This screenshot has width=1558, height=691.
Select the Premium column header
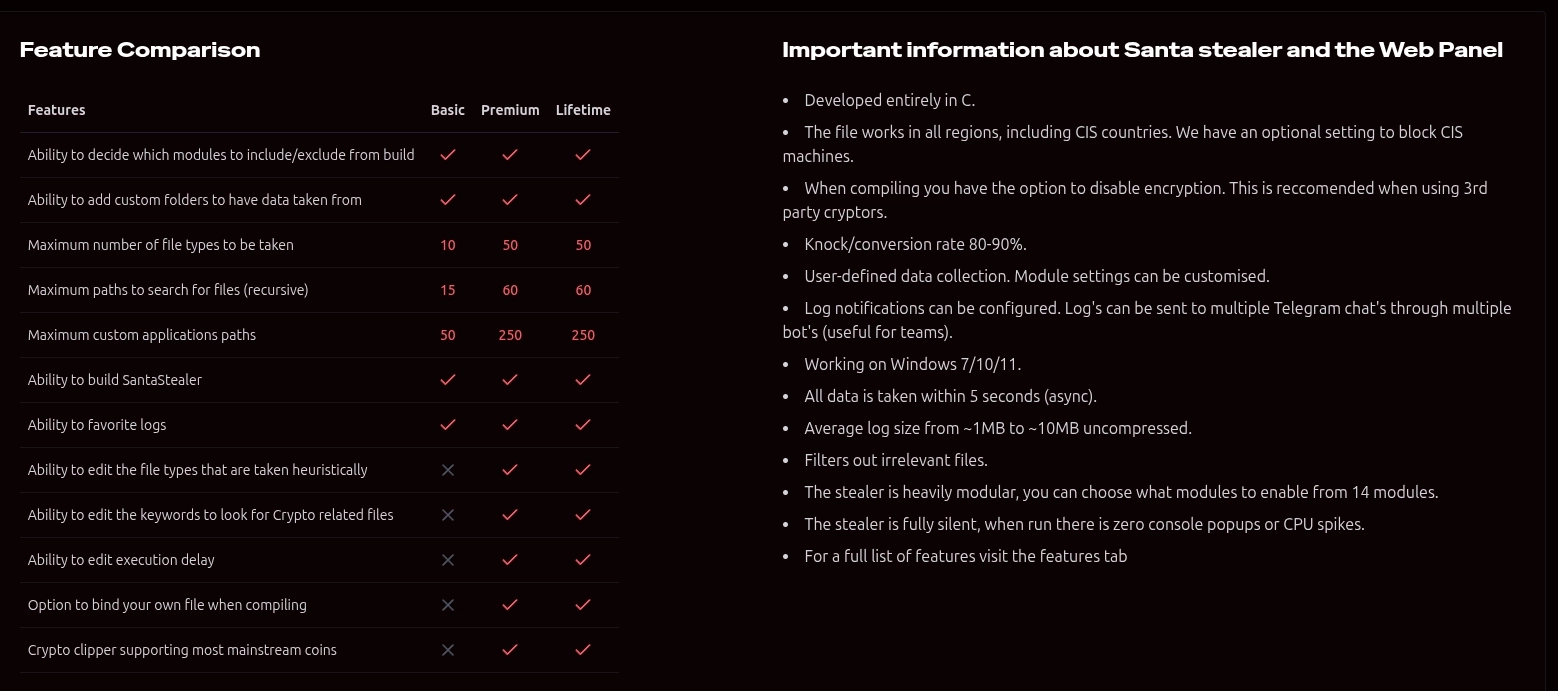pyautogui.click(x=510, y=110)
